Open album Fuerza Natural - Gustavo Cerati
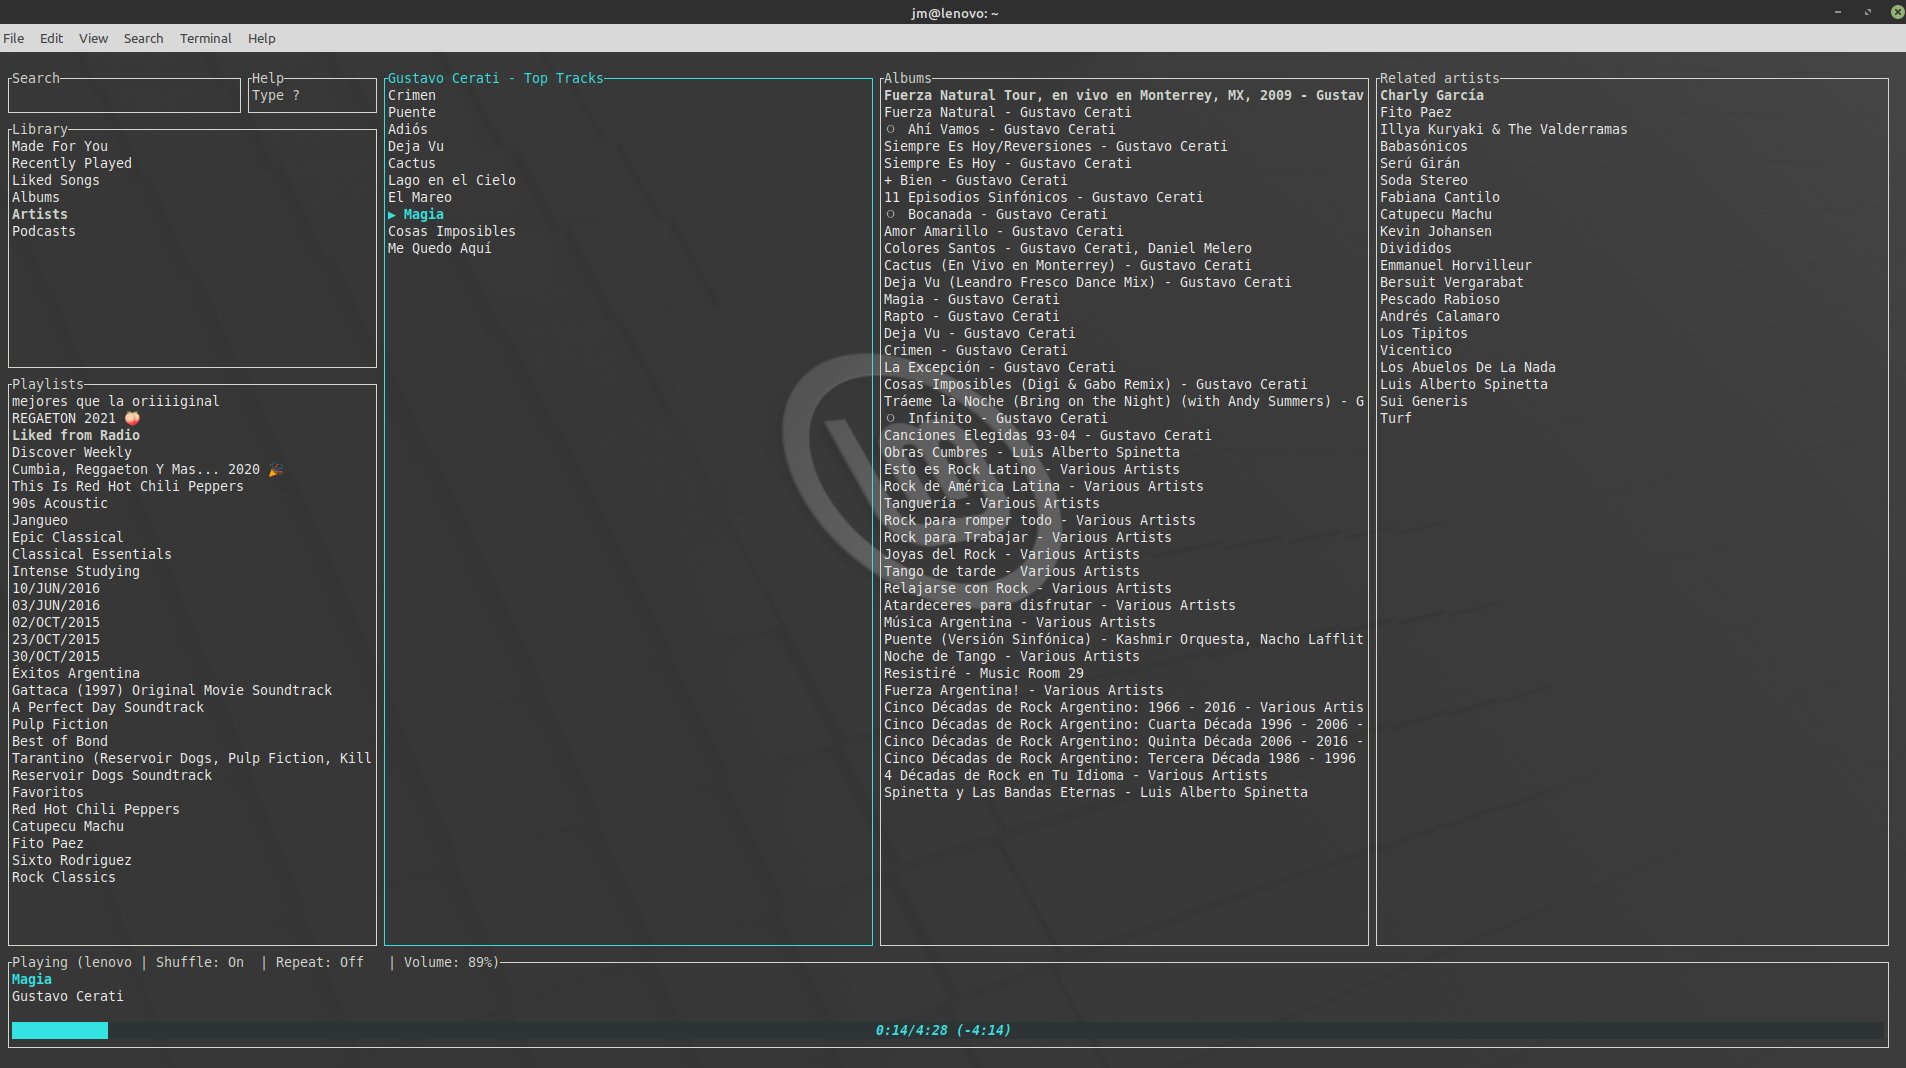The height and width of the screenshot is (1068, 1906). 1008,112
